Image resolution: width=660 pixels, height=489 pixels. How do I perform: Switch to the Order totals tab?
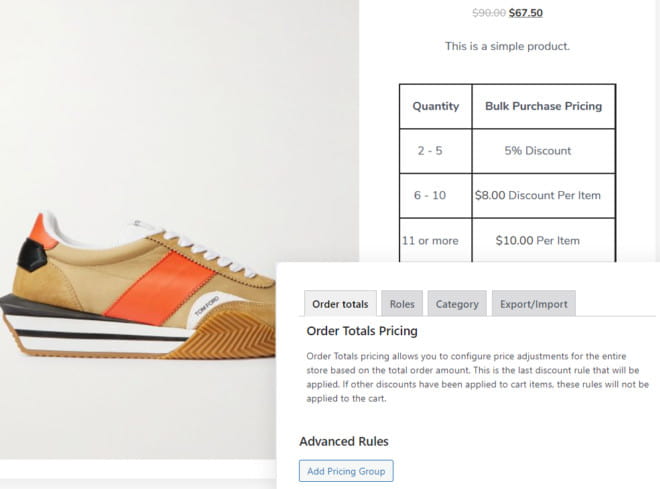click(340, 304)
